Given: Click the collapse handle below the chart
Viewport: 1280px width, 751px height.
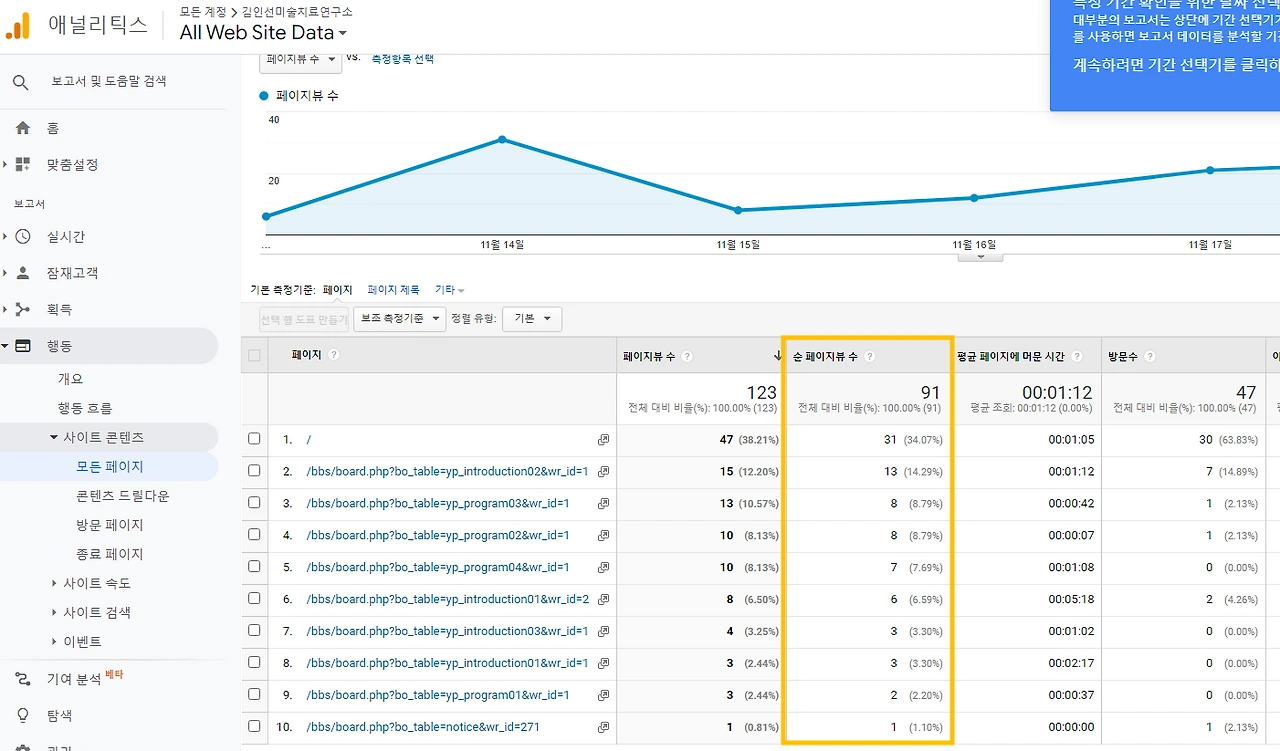Looking at the screenshot, I should click(x=980, y=257).
